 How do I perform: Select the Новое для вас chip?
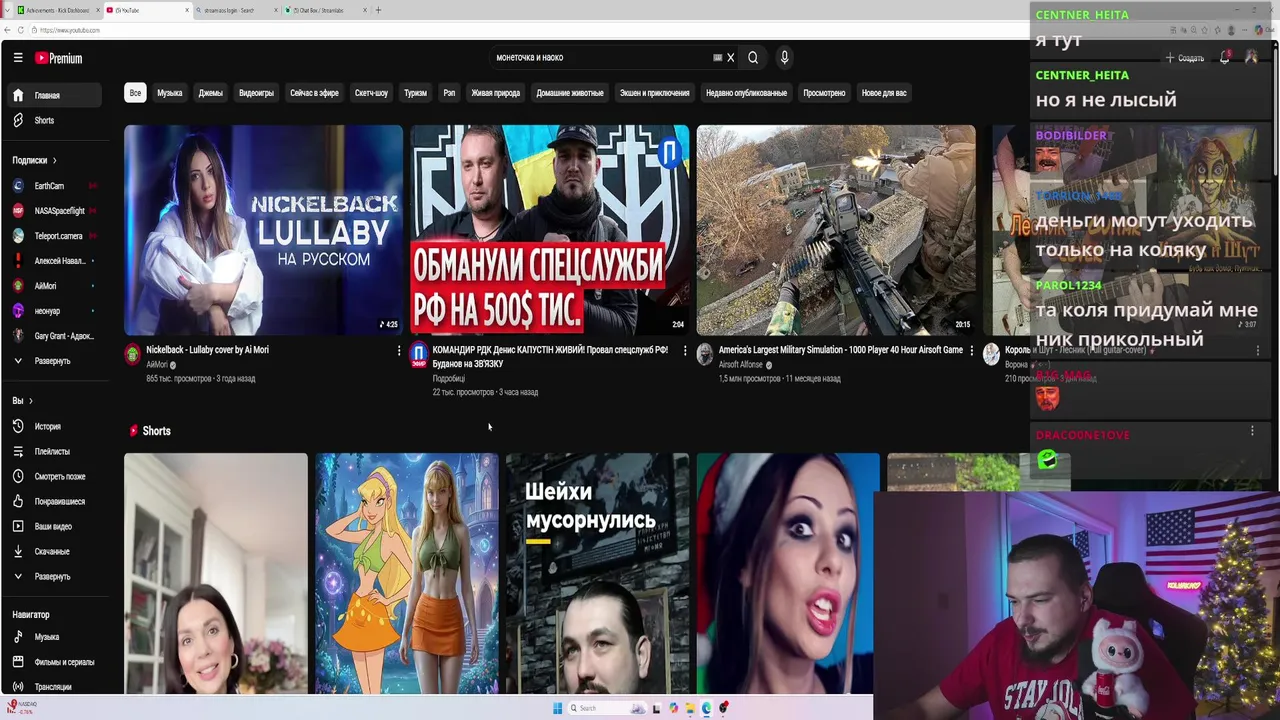point(884,93)
